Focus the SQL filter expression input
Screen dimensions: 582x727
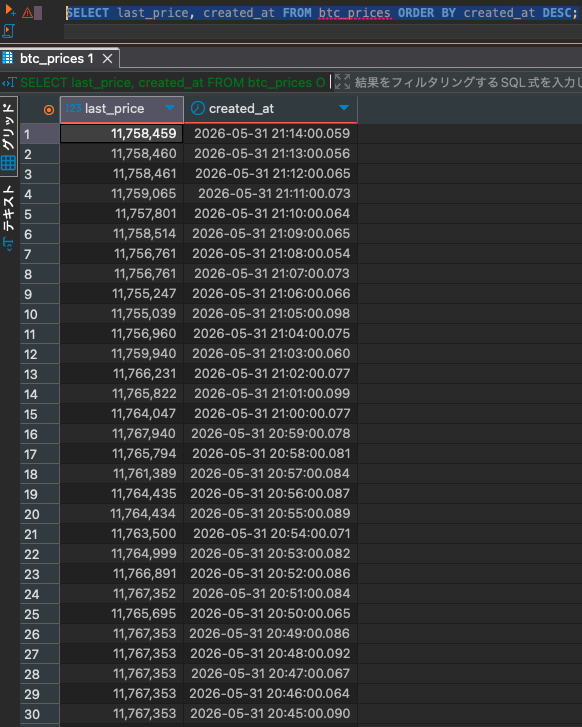click(468, 83)
